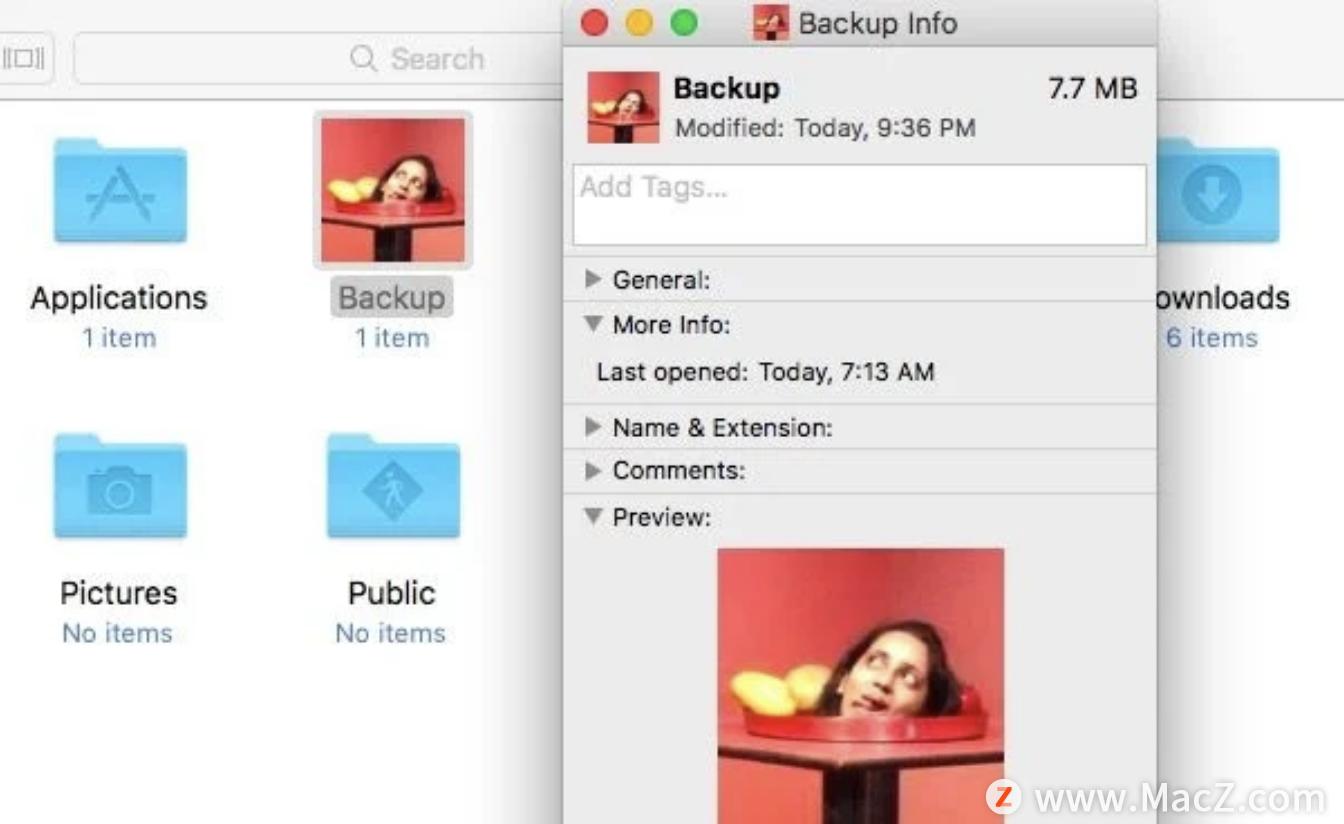
Task: Open the Downloads folder icon
Action: (x=1218, y=192)
